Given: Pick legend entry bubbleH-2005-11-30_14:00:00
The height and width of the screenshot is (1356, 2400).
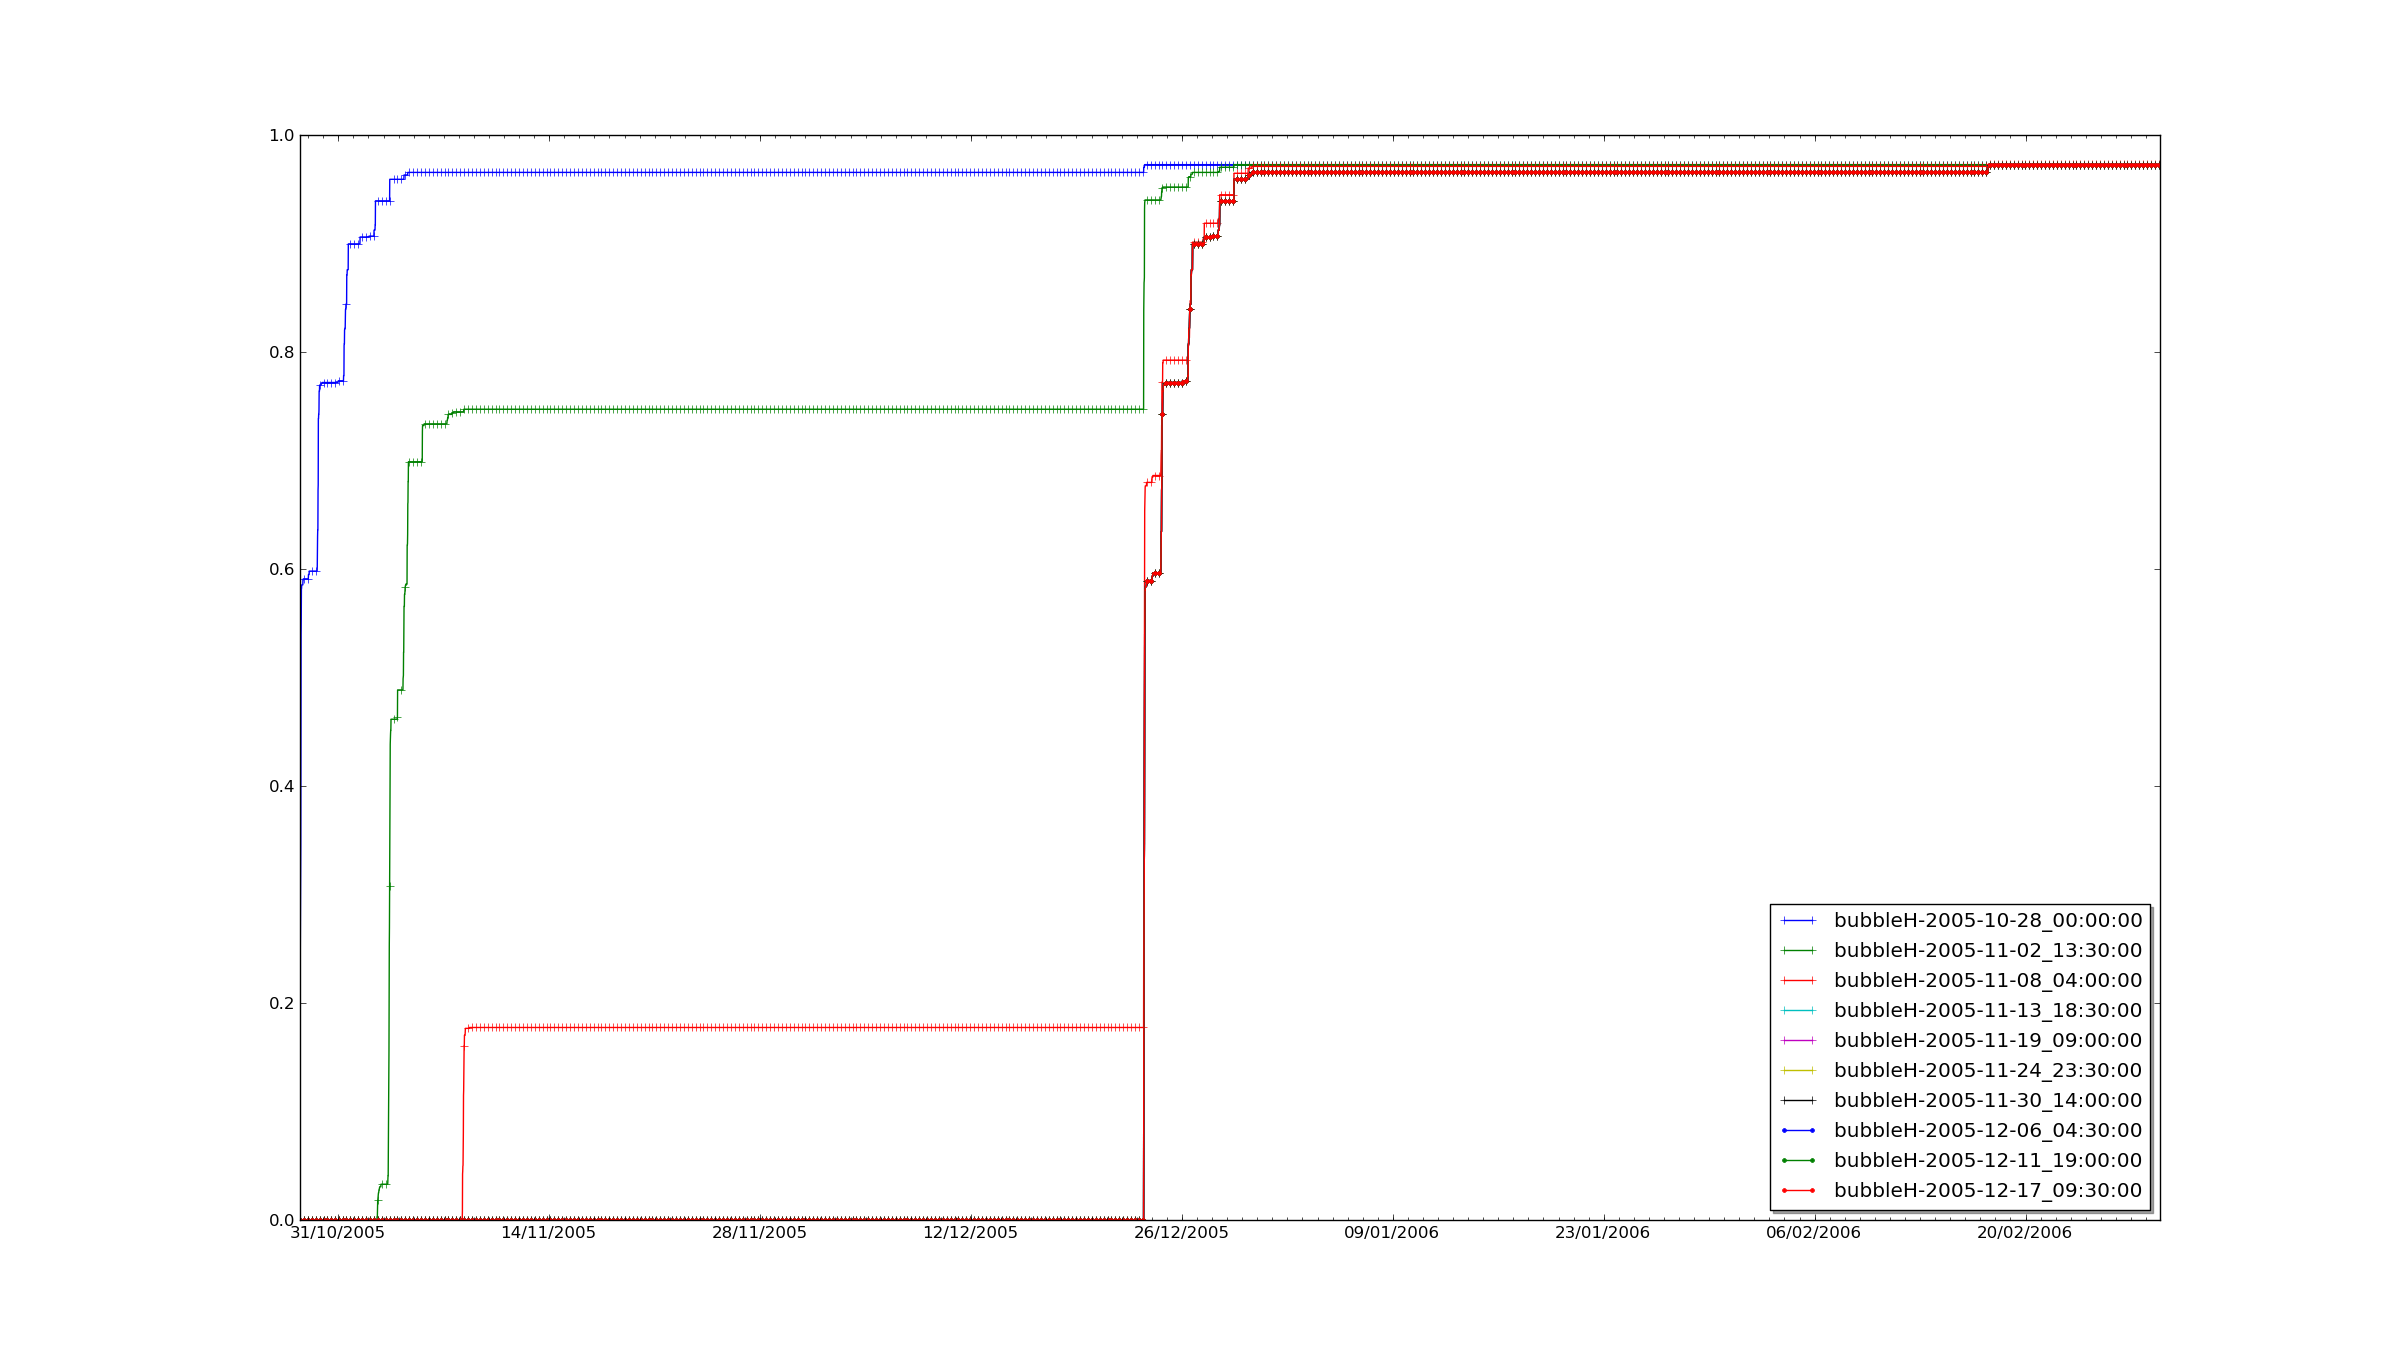Looking at the screenshot, I should [x=1987, y=1100].
